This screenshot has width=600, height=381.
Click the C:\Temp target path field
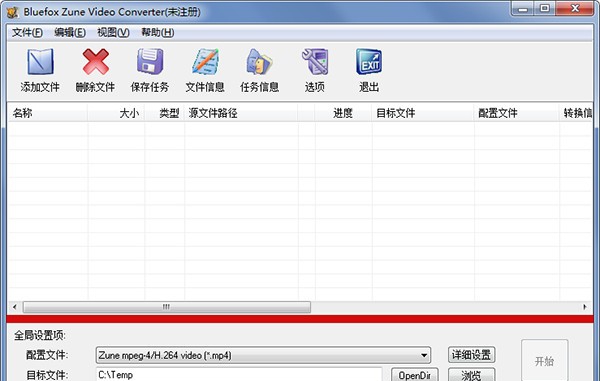[x=239, y=374]
